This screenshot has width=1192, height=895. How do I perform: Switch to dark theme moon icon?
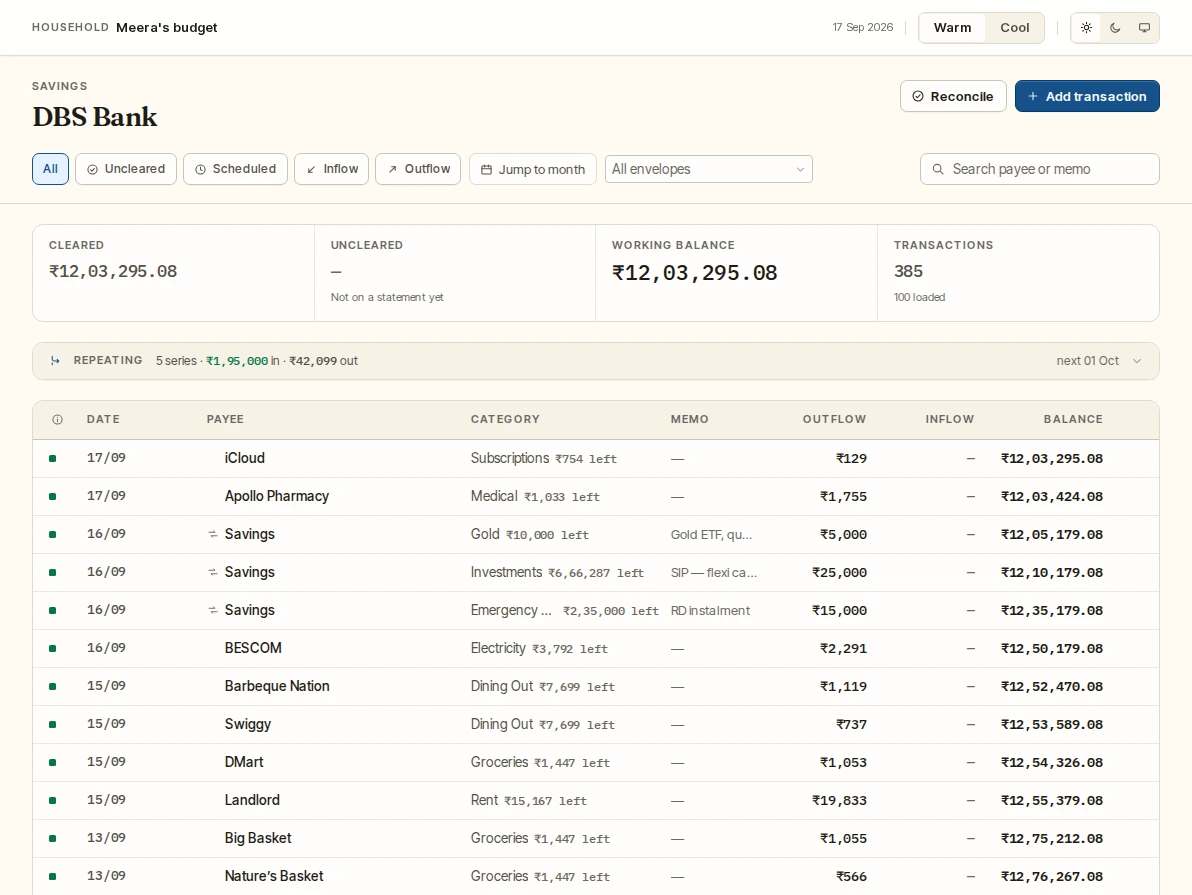click(x=1115, y=28)
